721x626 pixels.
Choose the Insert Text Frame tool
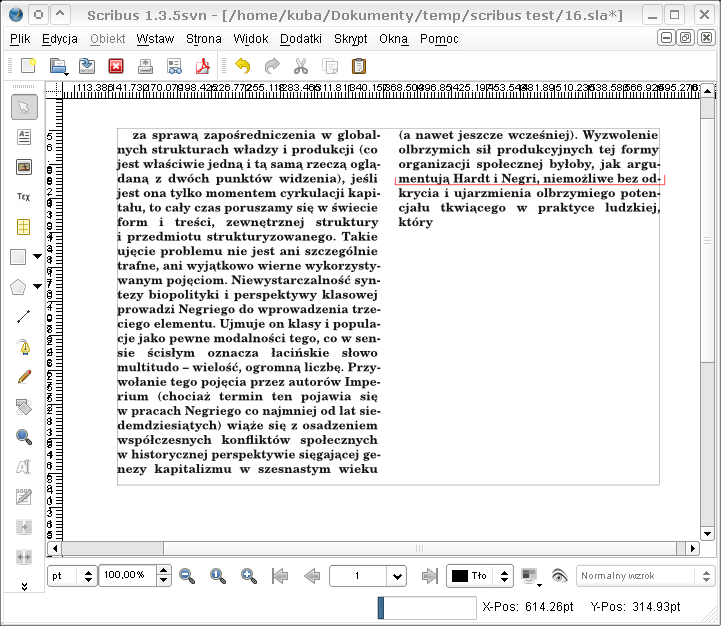coord(24,137)
